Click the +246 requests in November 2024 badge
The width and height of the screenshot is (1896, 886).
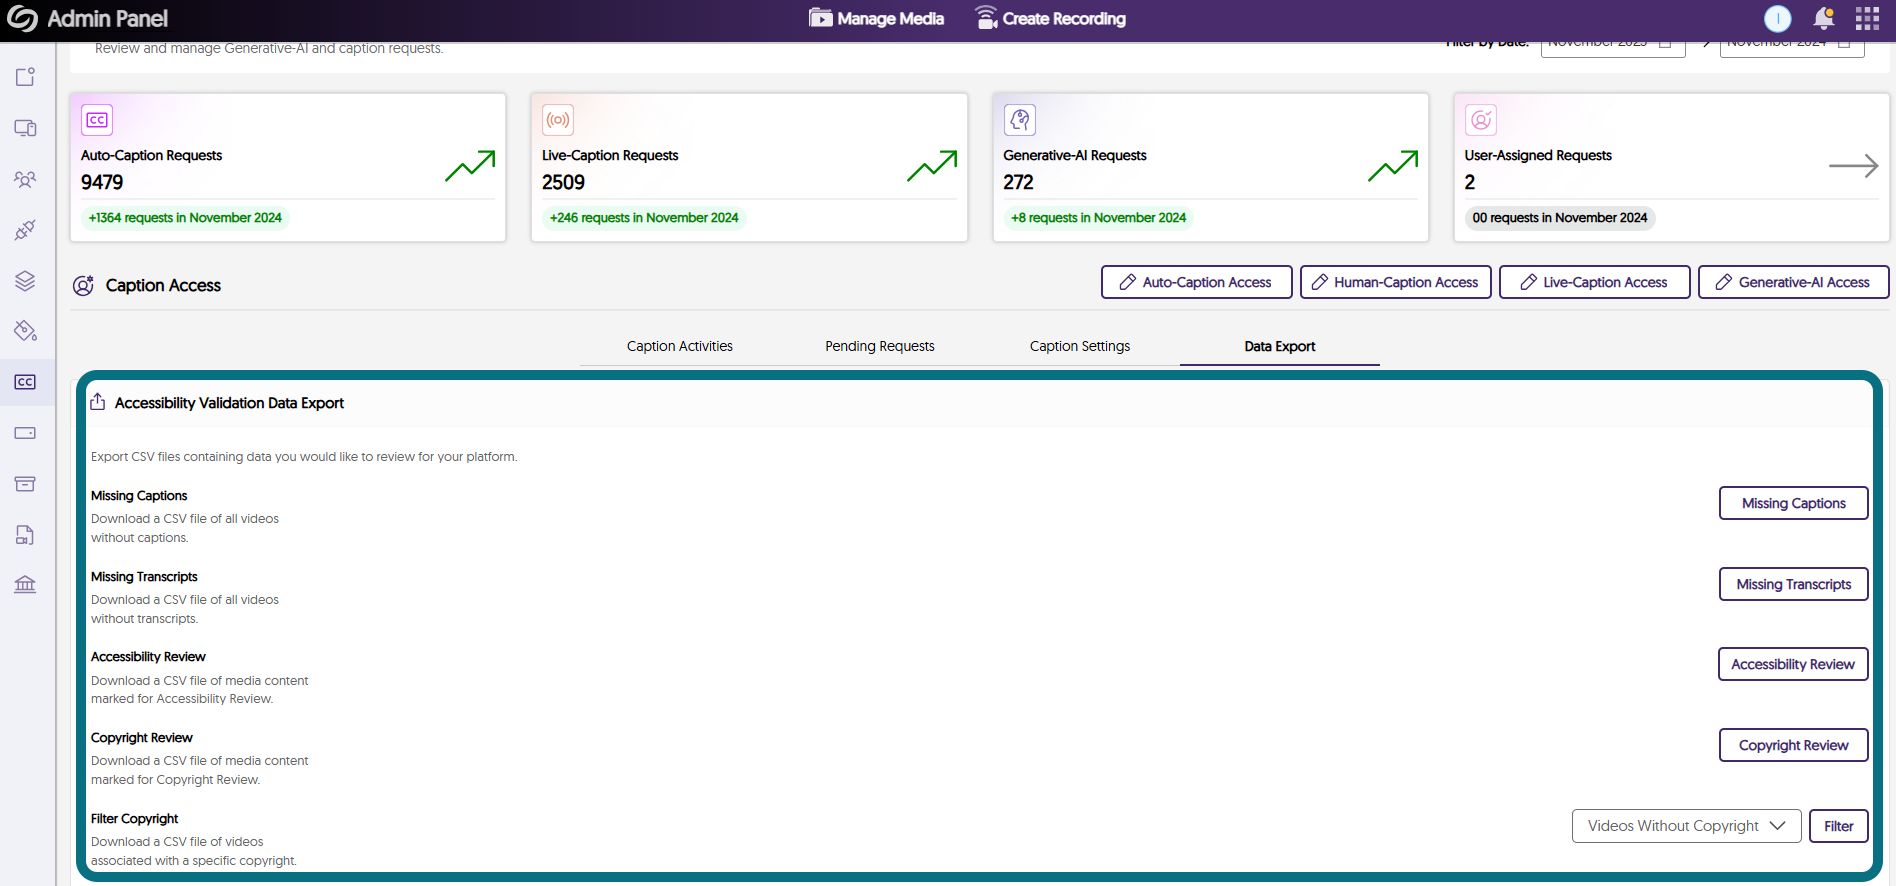[644, 218]
